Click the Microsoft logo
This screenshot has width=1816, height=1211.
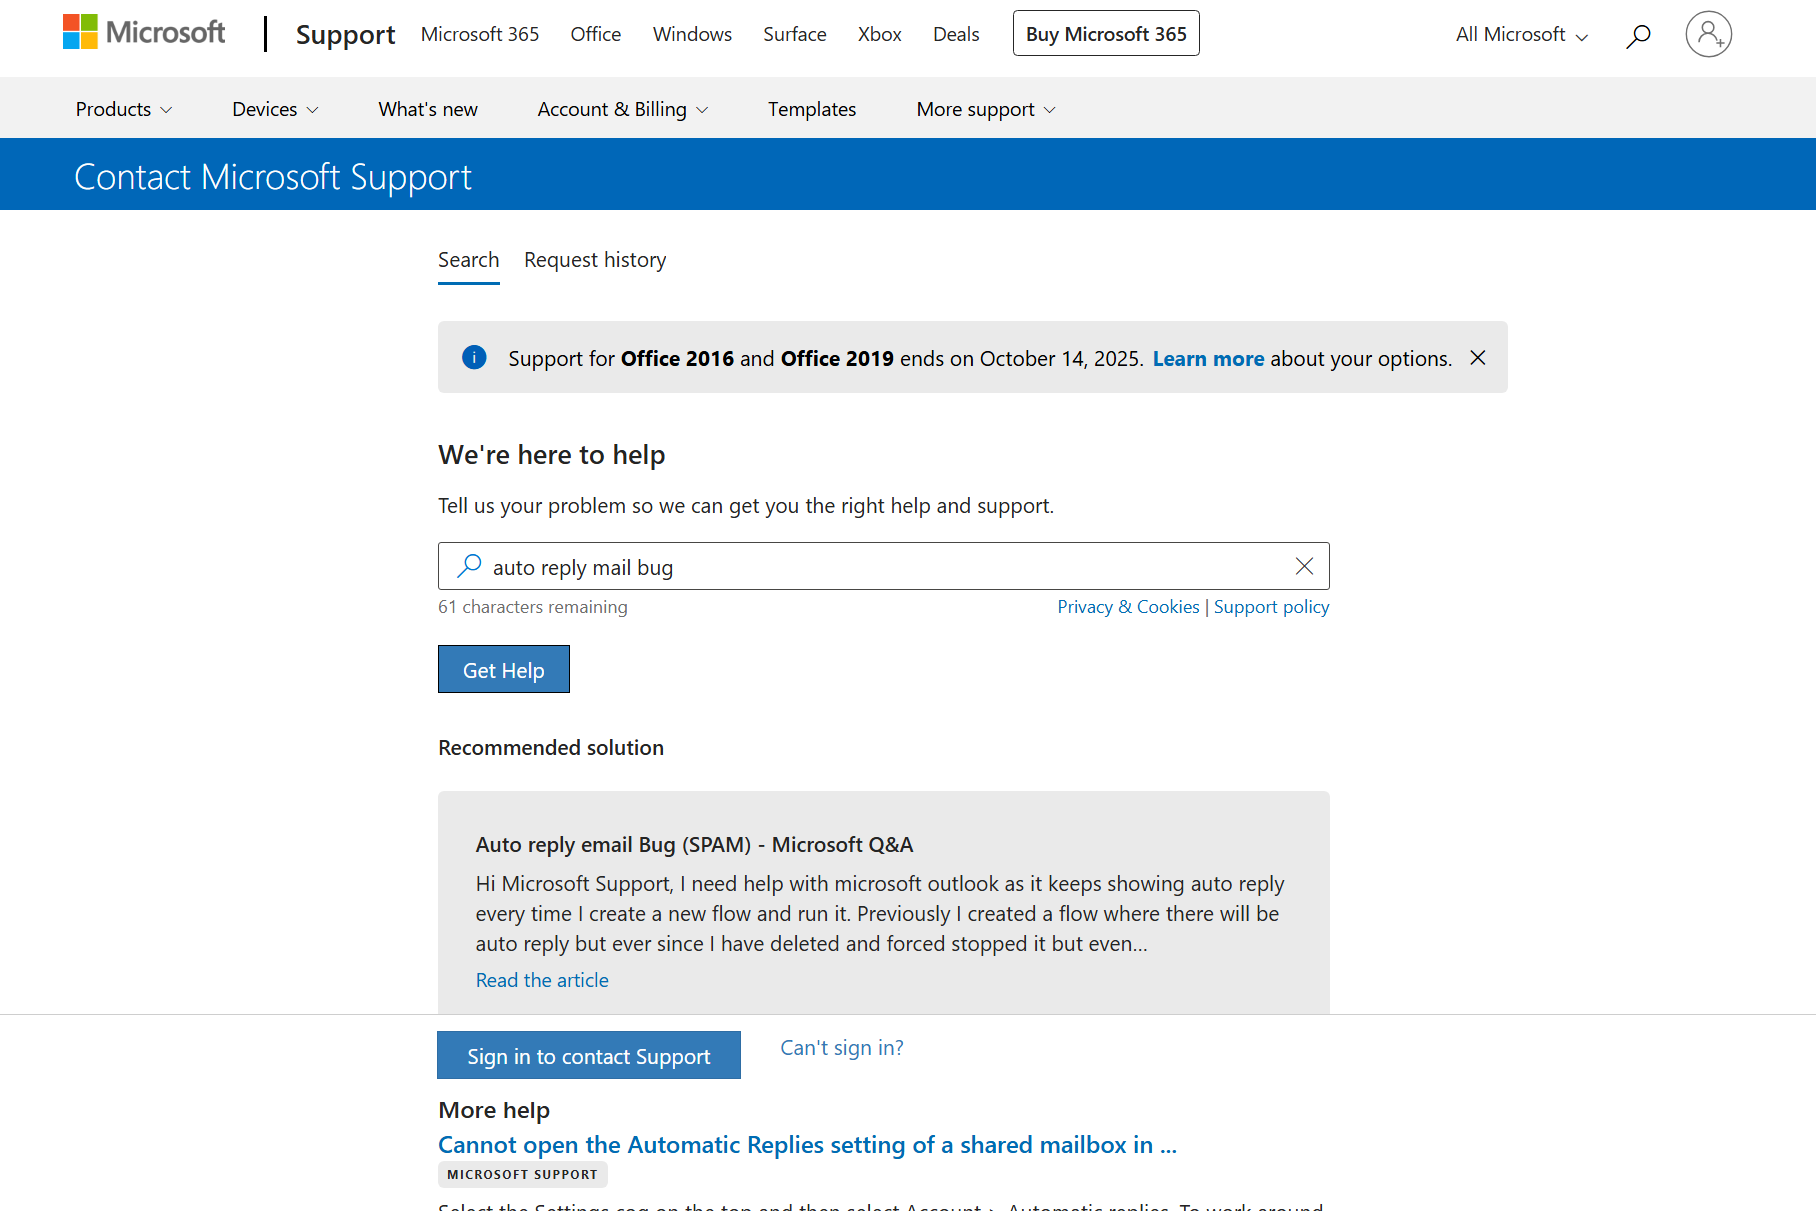pos(144,32)
